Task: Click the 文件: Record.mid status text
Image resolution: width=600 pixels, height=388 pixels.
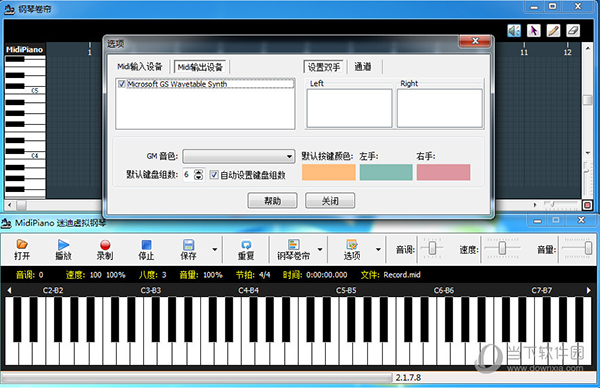Action: coord(390,275)
